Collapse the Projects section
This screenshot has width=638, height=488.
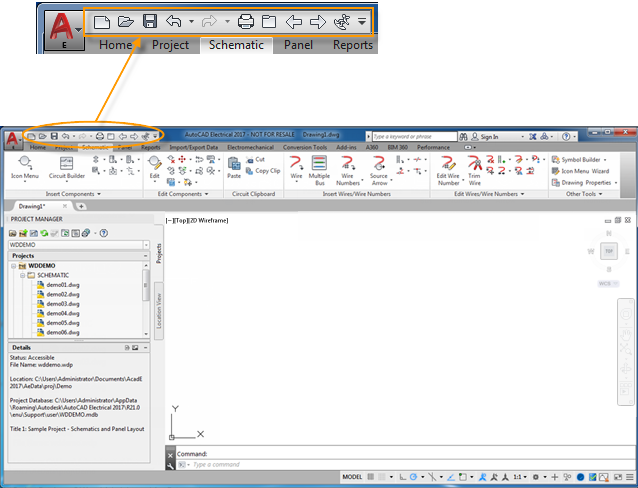[x=145, y=256]
